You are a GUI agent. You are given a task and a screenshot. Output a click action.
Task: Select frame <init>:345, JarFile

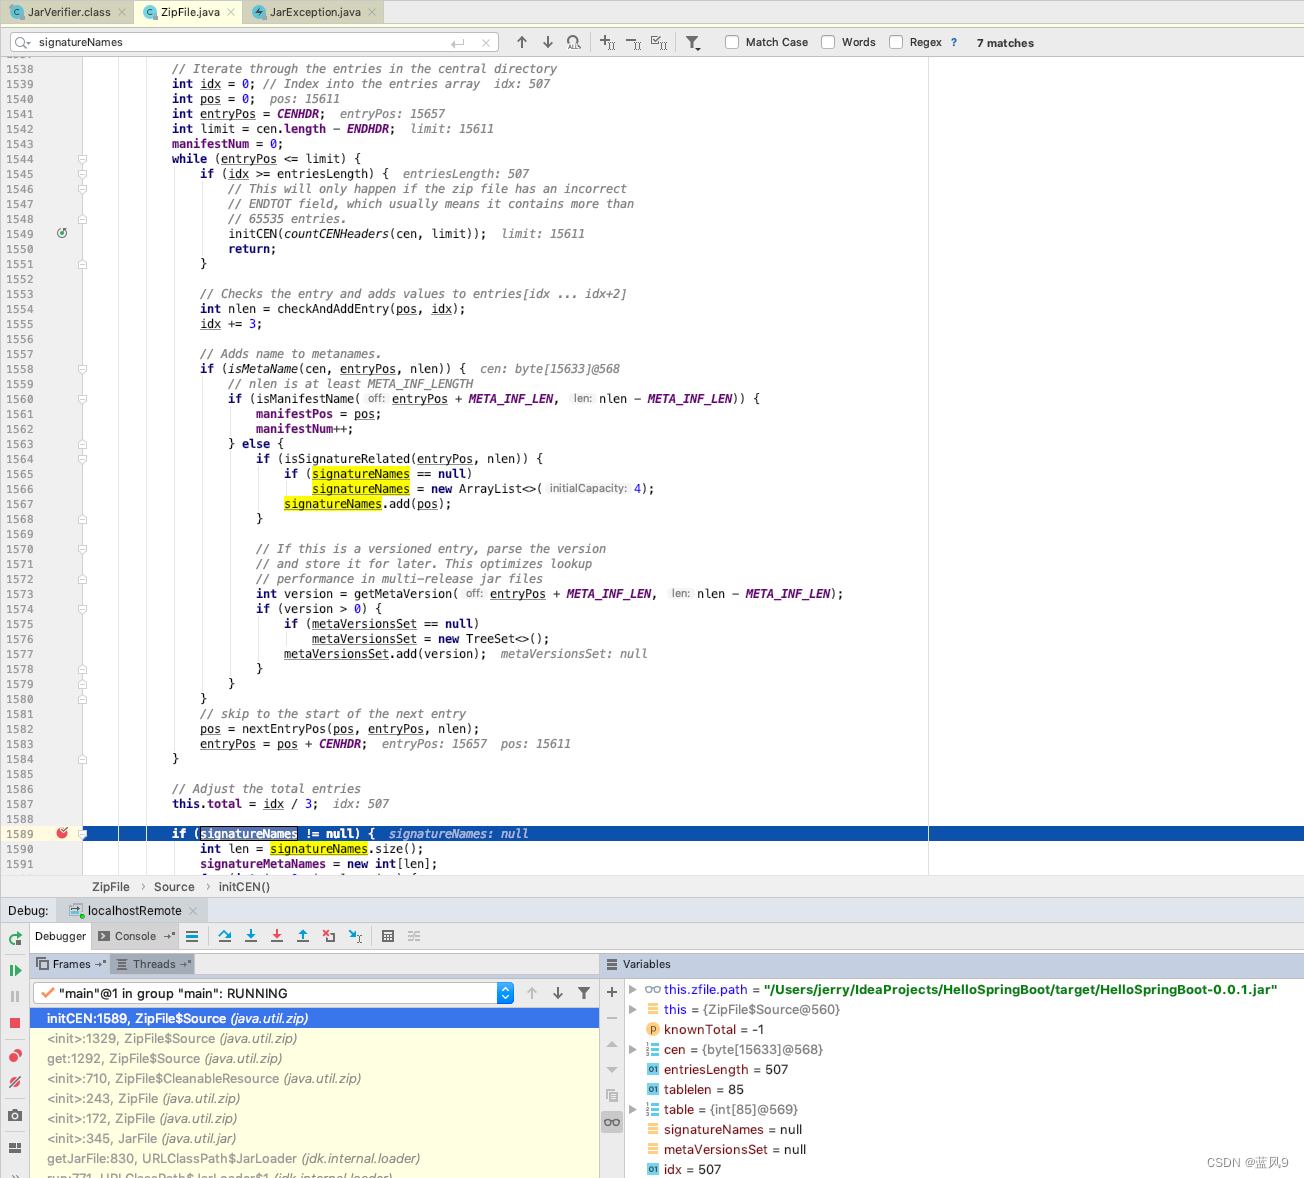click(314, 1138)
